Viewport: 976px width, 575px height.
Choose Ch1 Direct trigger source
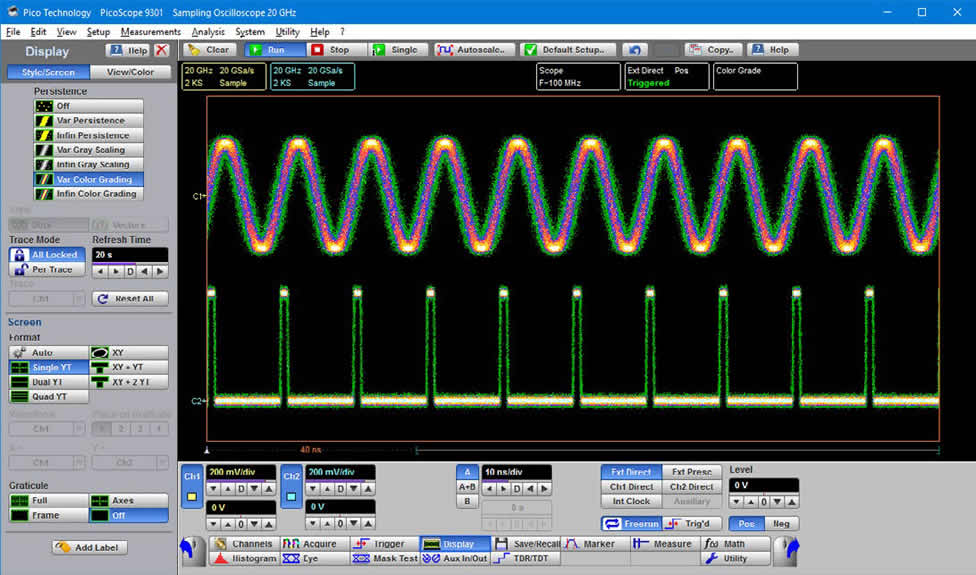coord(631,487)
